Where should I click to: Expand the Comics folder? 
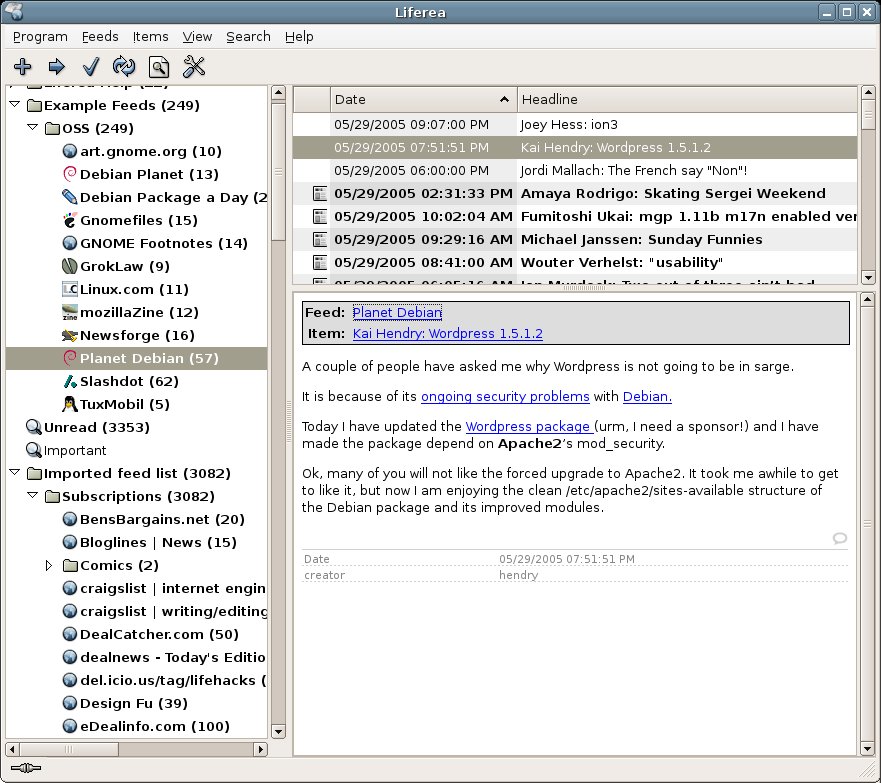click(49, 565)
